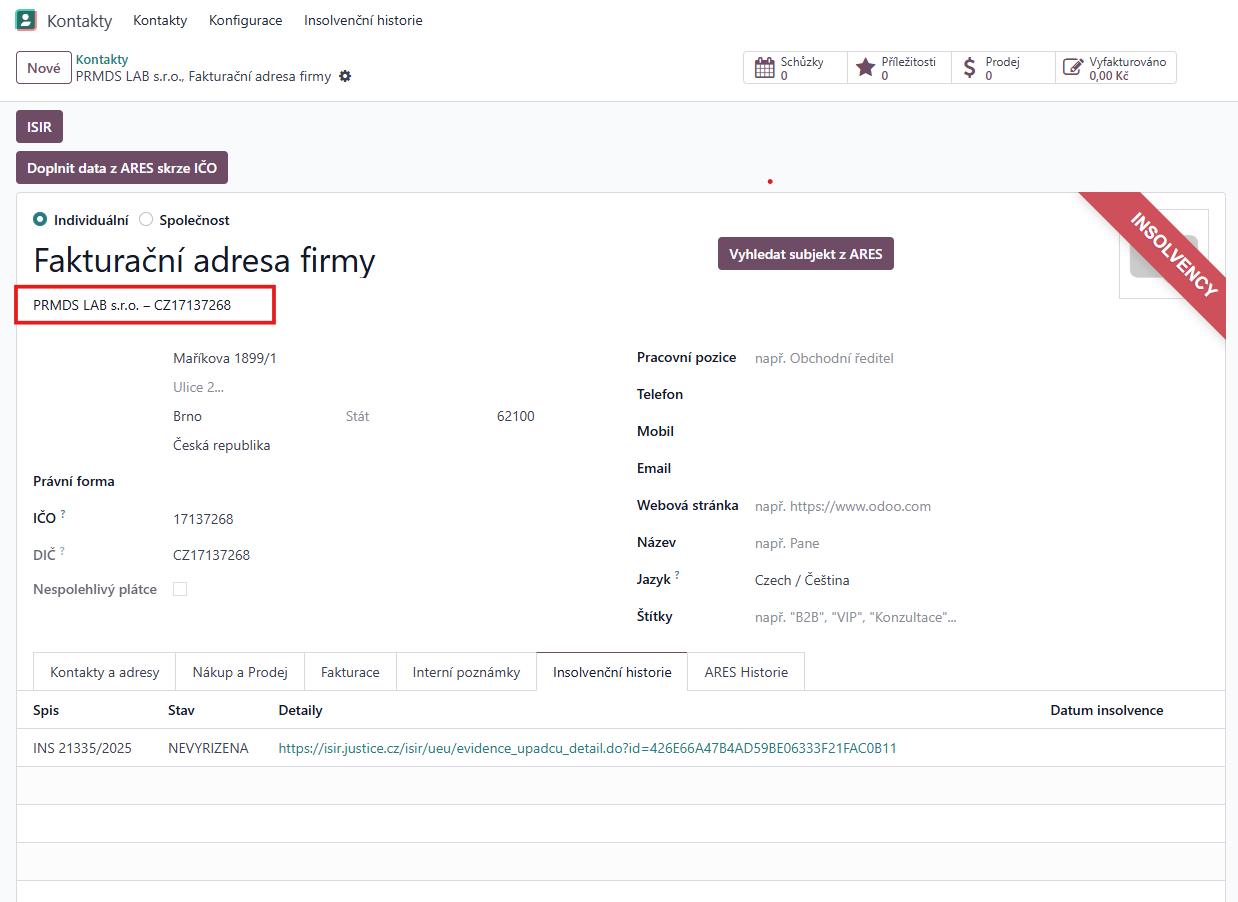Open Prodej dollar stat button

(x=1003, y=68)
